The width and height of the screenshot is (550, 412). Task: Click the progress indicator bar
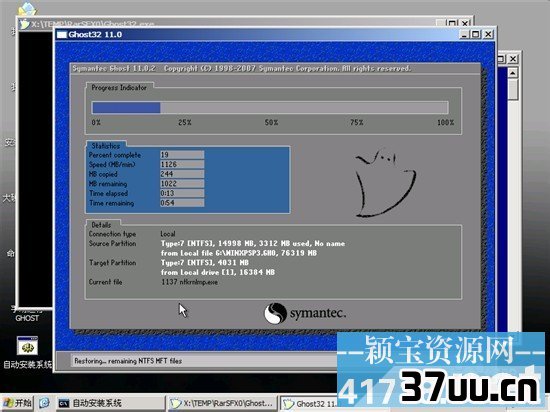click(x=270, y=108)
